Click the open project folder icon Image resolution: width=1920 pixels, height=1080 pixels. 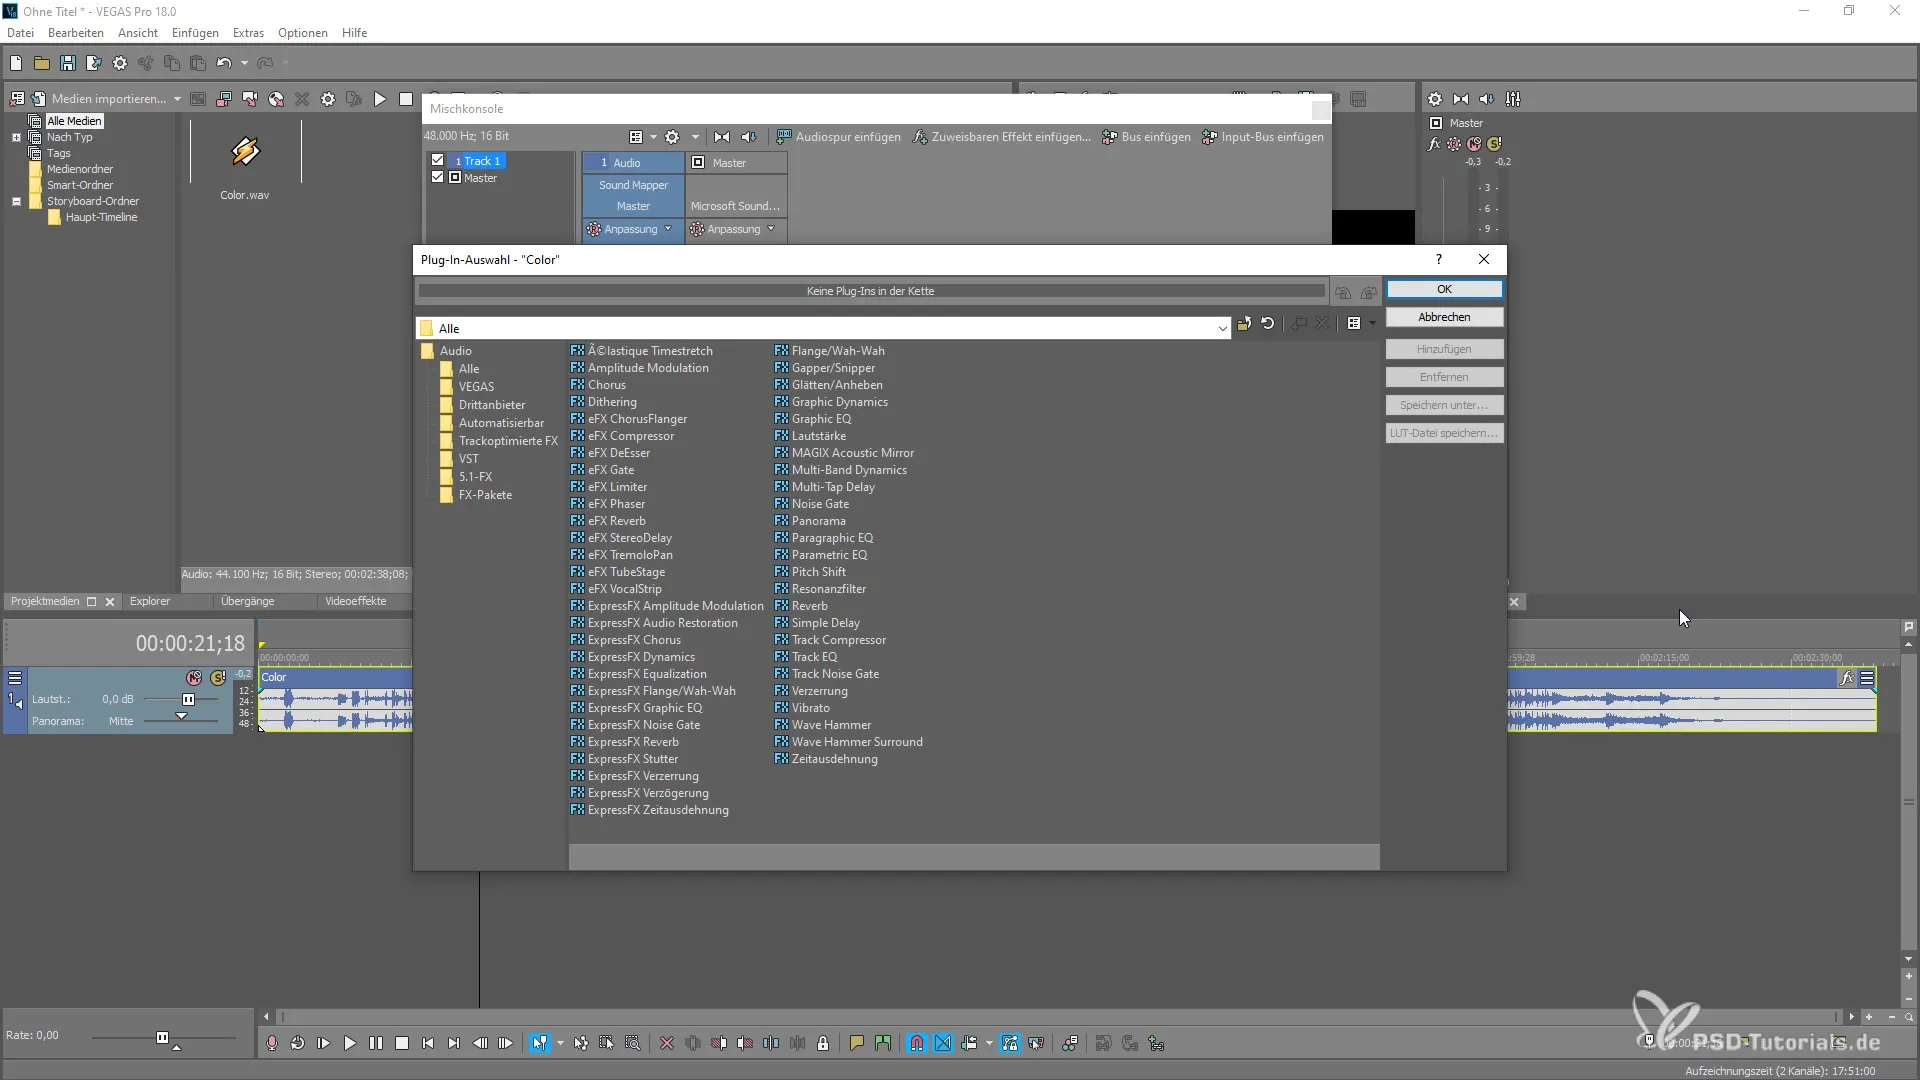[x=42, y=63]
